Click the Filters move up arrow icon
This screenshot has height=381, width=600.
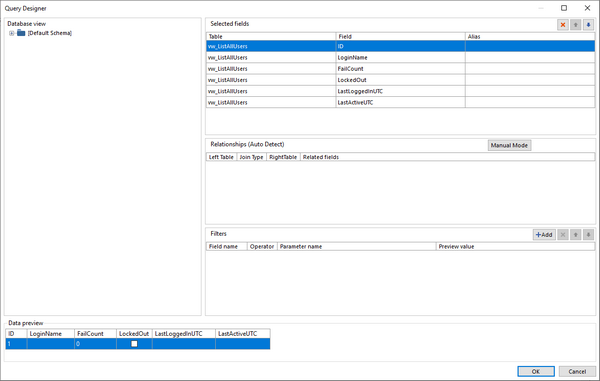pos(576,234)
